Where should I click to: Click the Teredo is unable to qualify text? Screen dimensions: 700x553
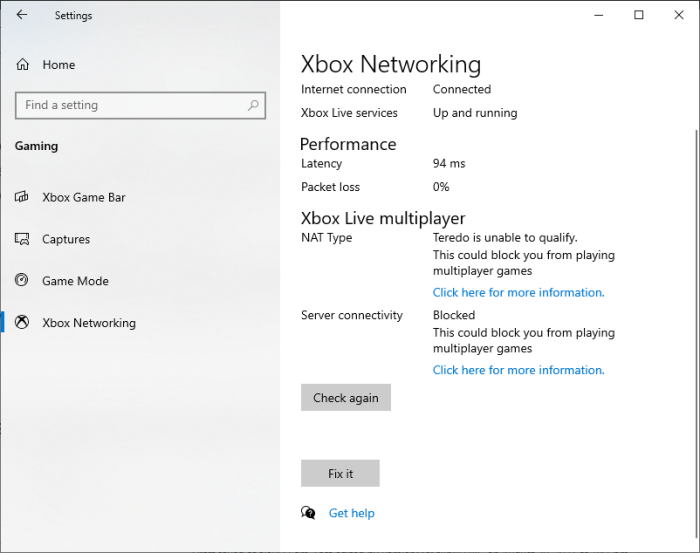[505, 237]
